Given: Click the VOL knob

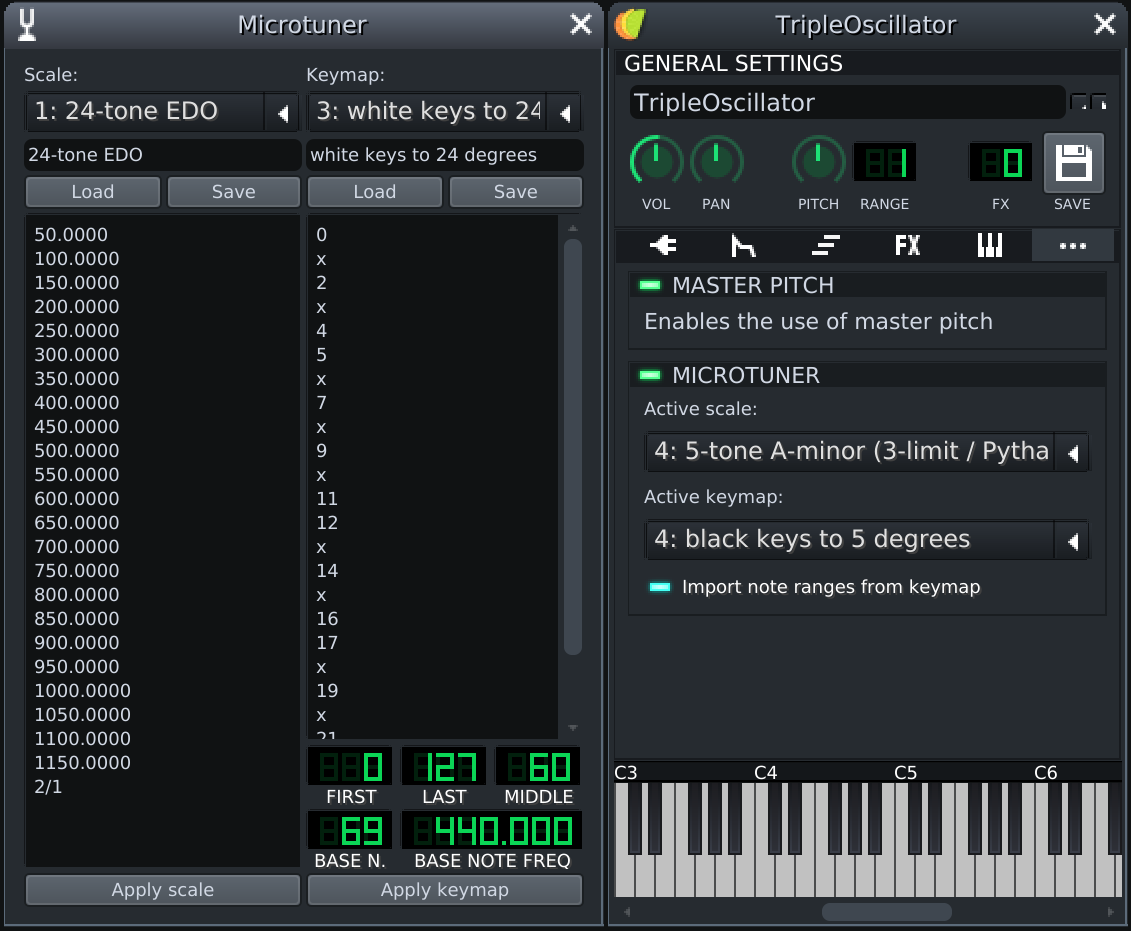Looking at the screenshot, I should 656,161.
